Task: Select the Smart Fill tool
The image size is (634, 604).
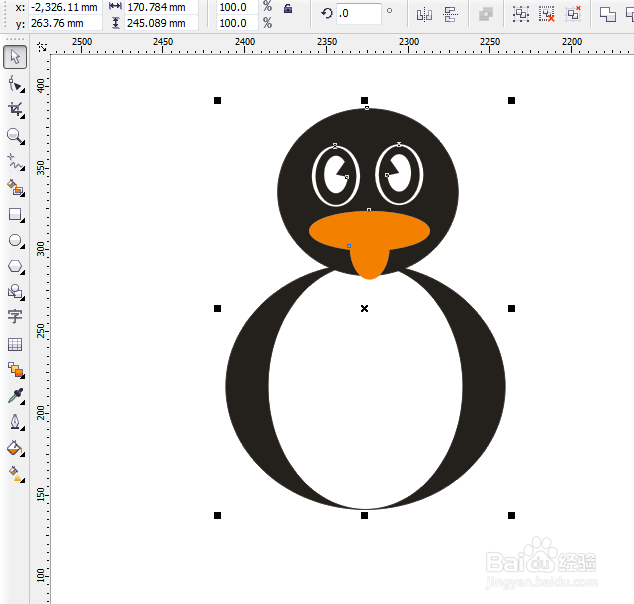Action: [x=15, y=188]
